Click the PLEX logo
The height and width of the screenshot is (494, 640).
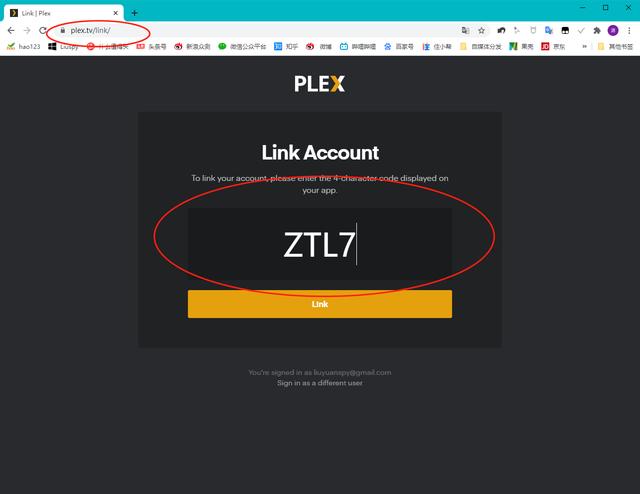pyautogui.click(x=320, y=84)
